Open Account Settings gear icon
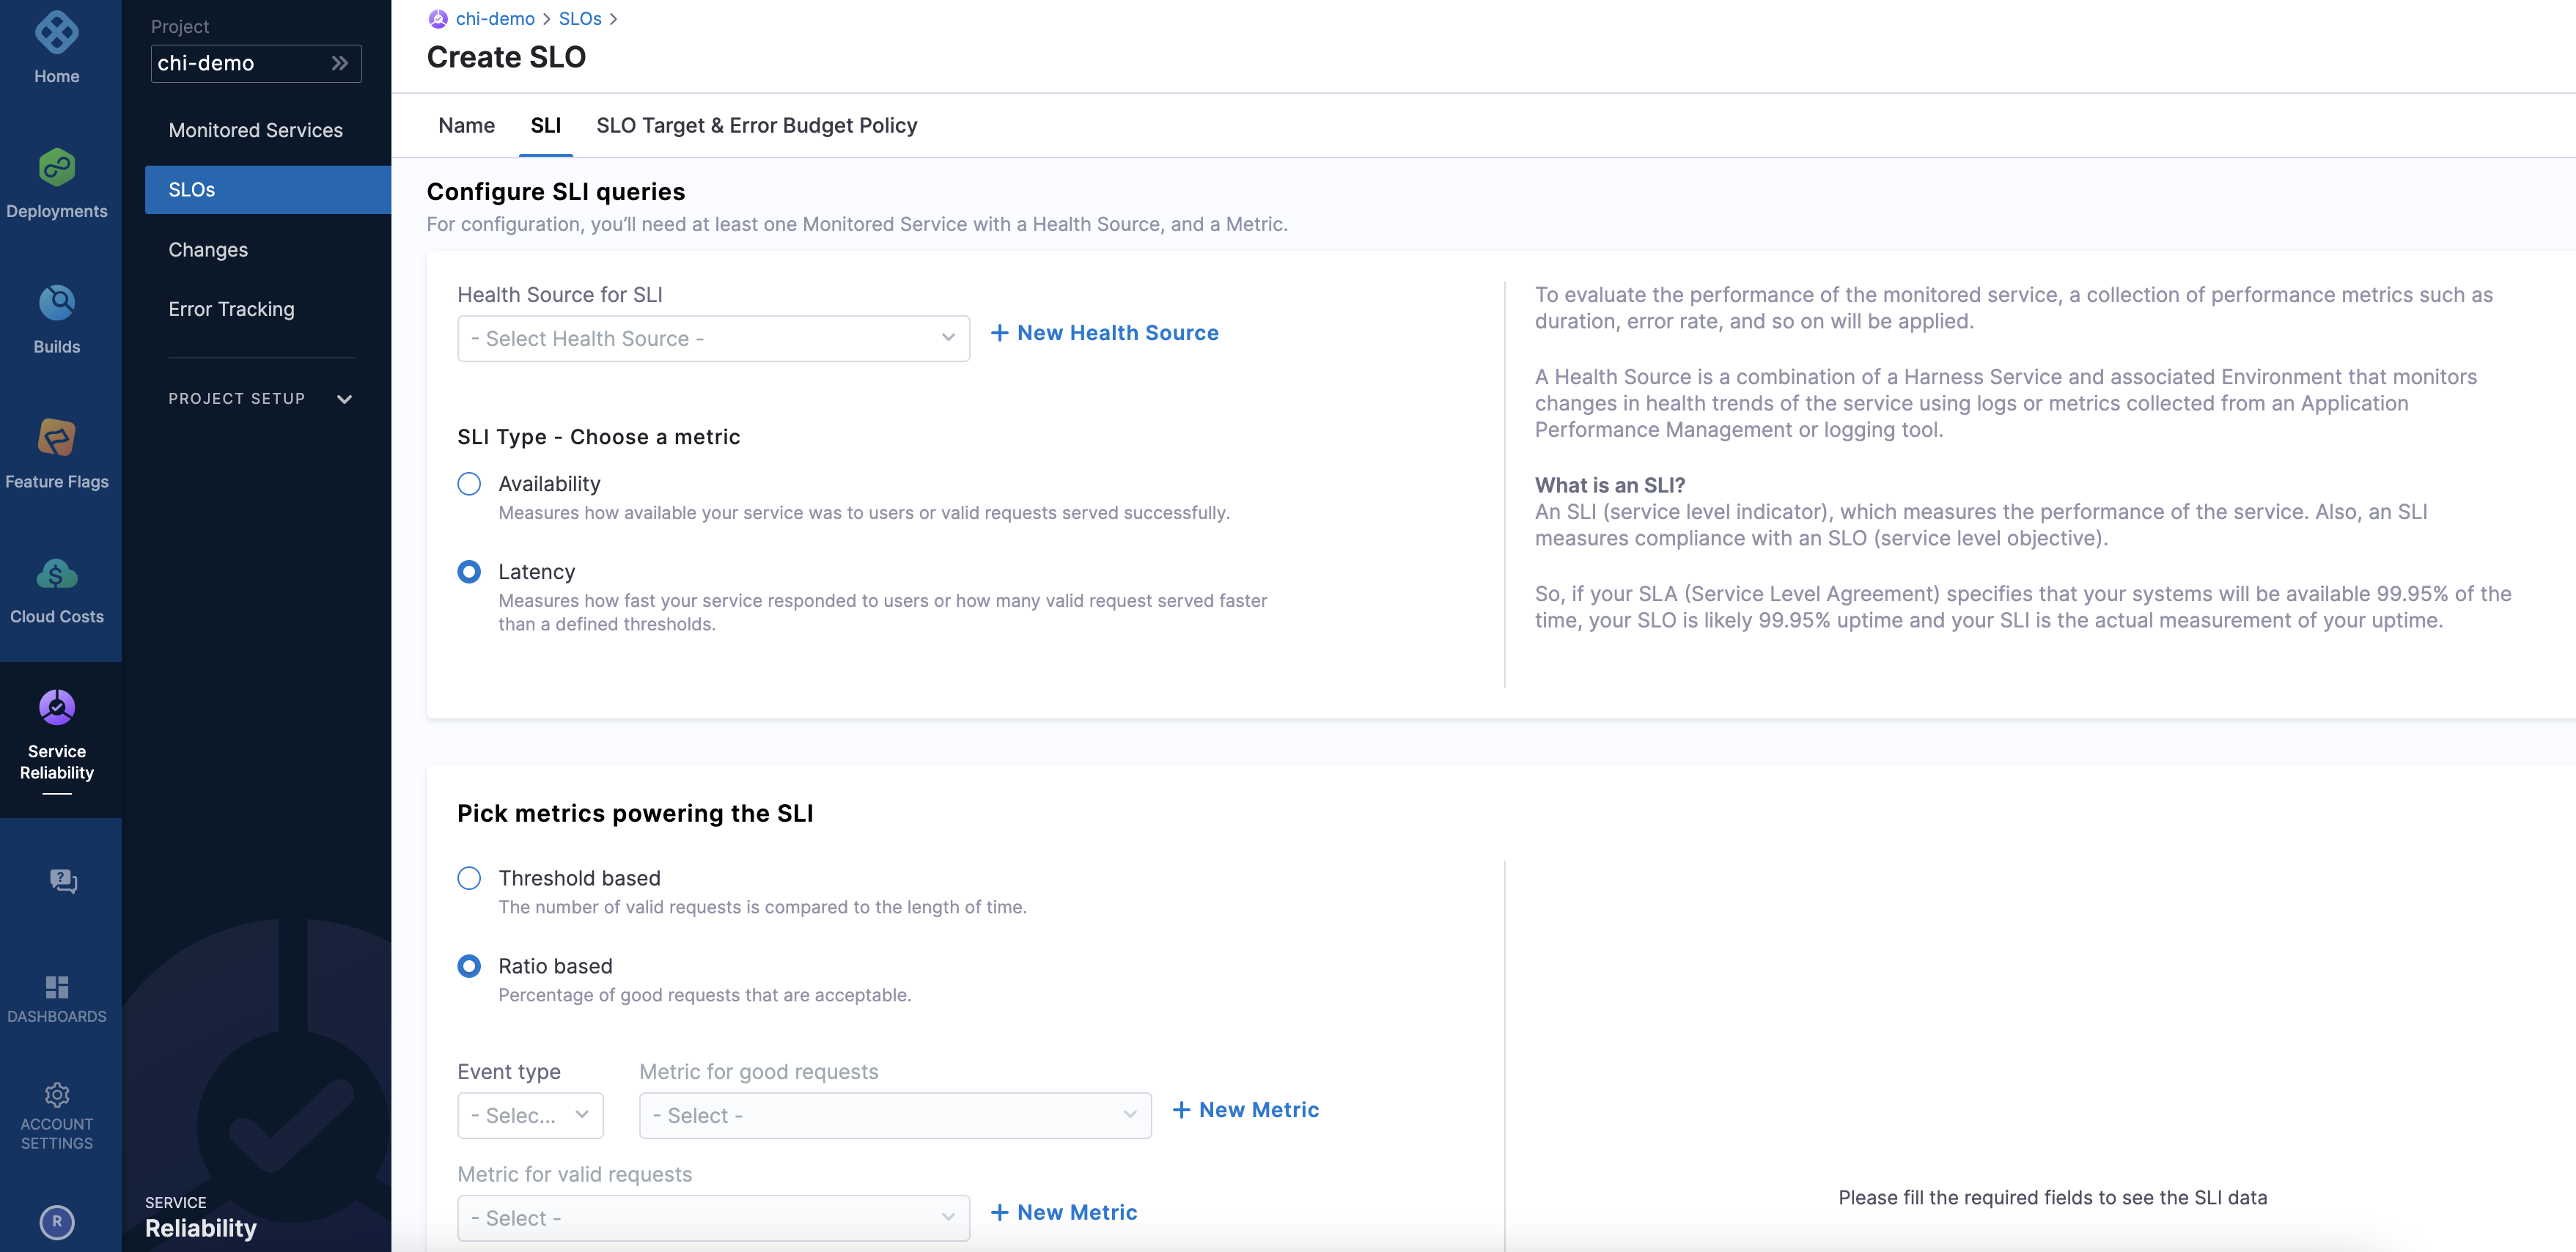The height and width of the screenshot is (1252, 2576). pos(57,1095)
